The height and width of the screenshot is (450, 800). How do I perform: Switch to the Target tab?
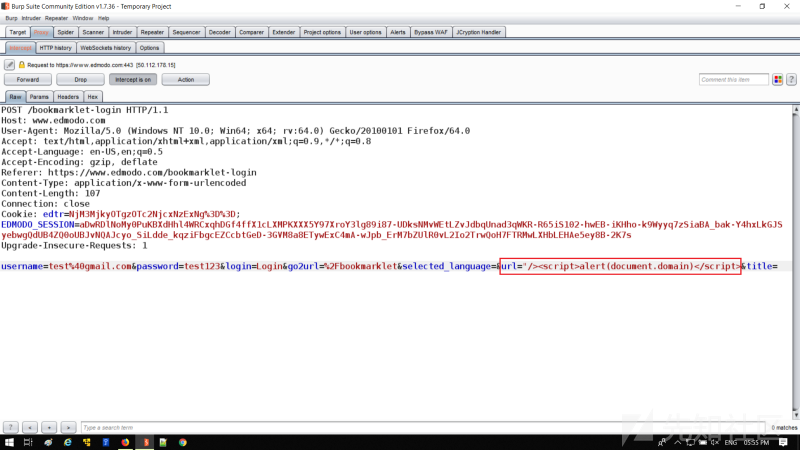coord(17,32)
